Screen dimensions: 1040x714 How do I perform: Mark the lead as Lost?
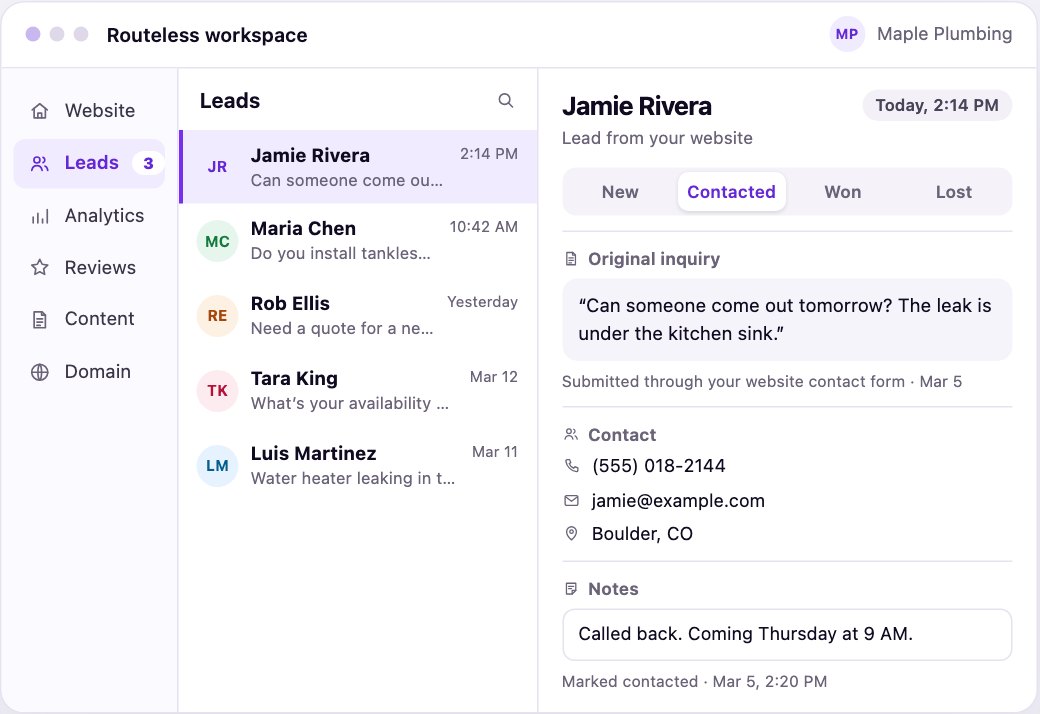(x=954, y=192)
